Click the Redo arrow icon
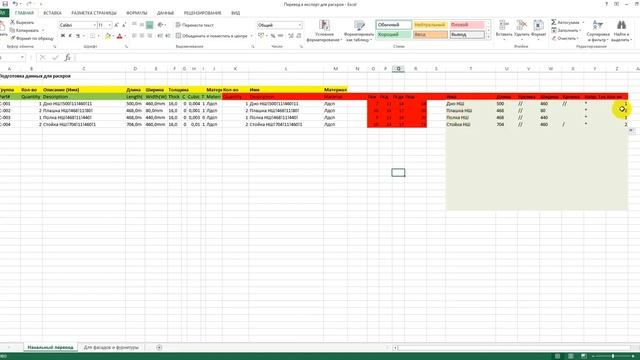The image size is (640, 360). (x=29, y=4)
